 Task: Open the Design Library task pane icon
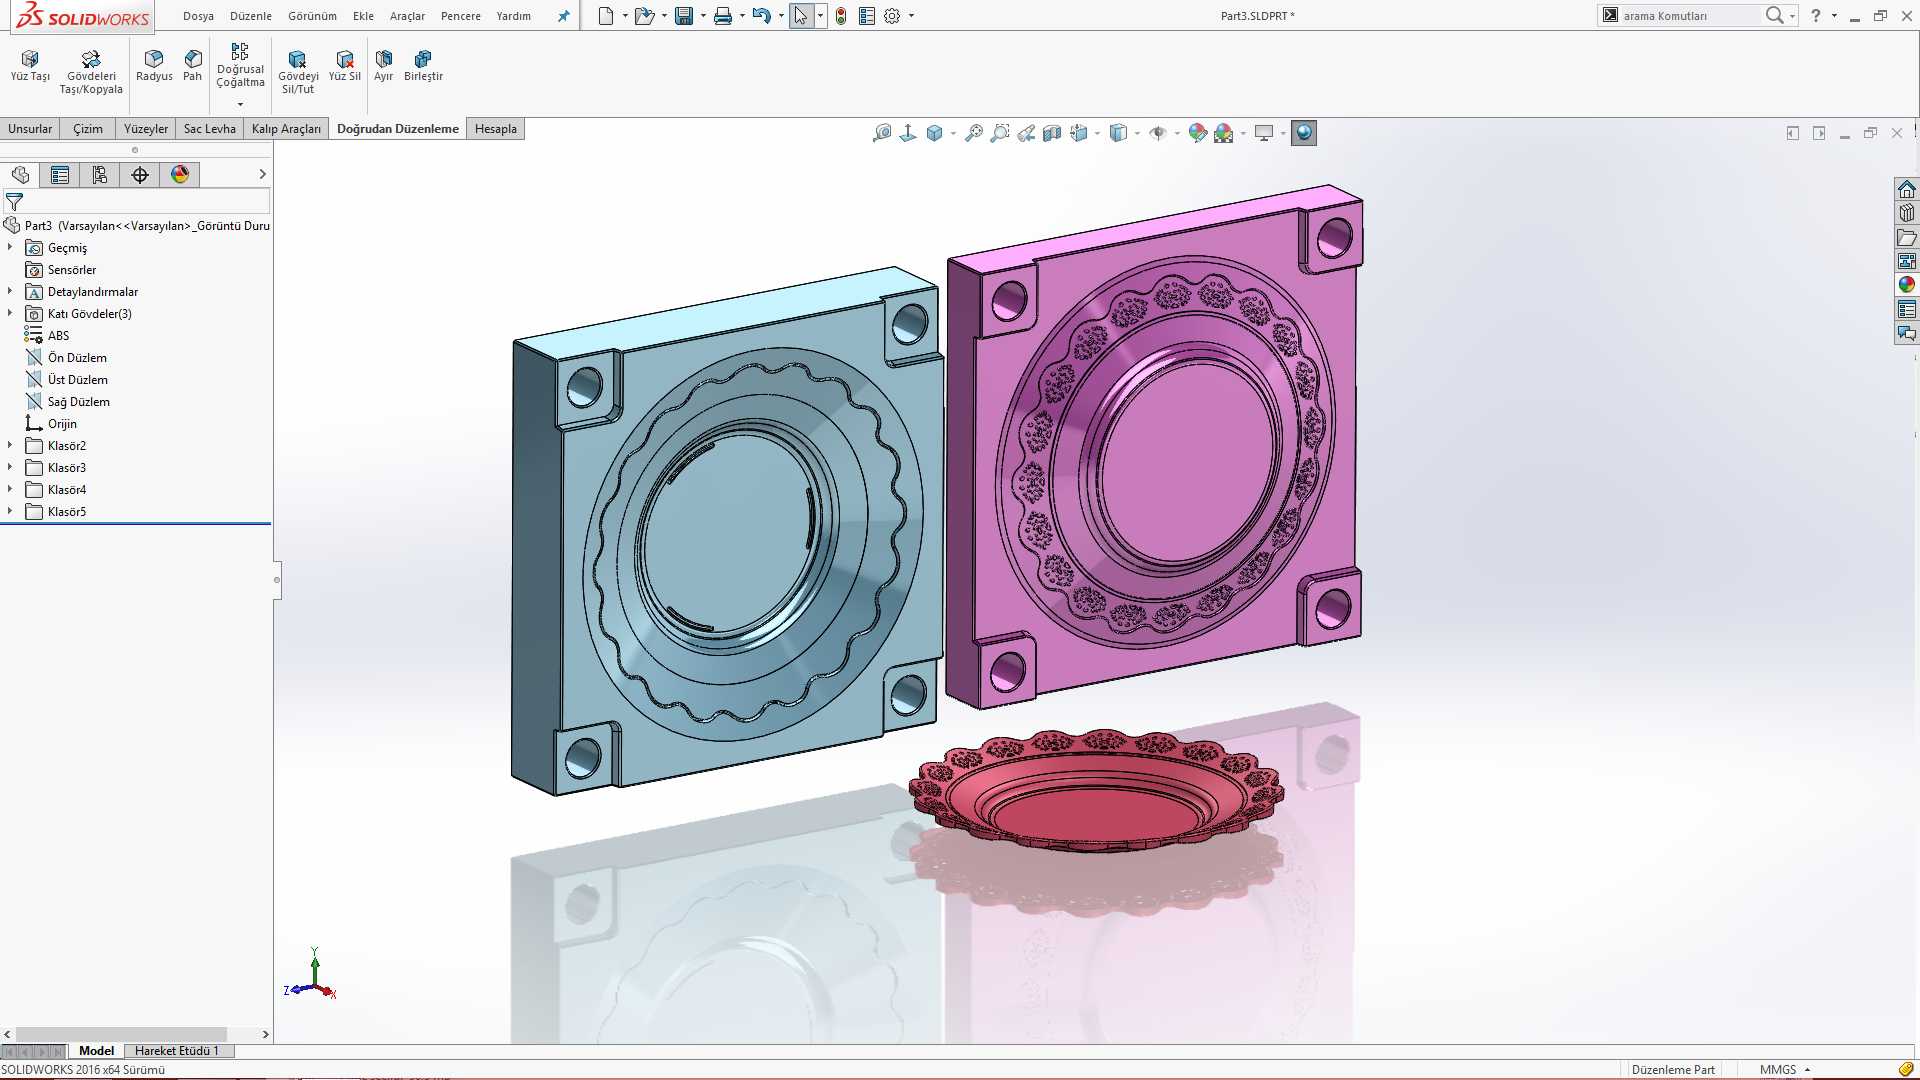point(1907,213)
